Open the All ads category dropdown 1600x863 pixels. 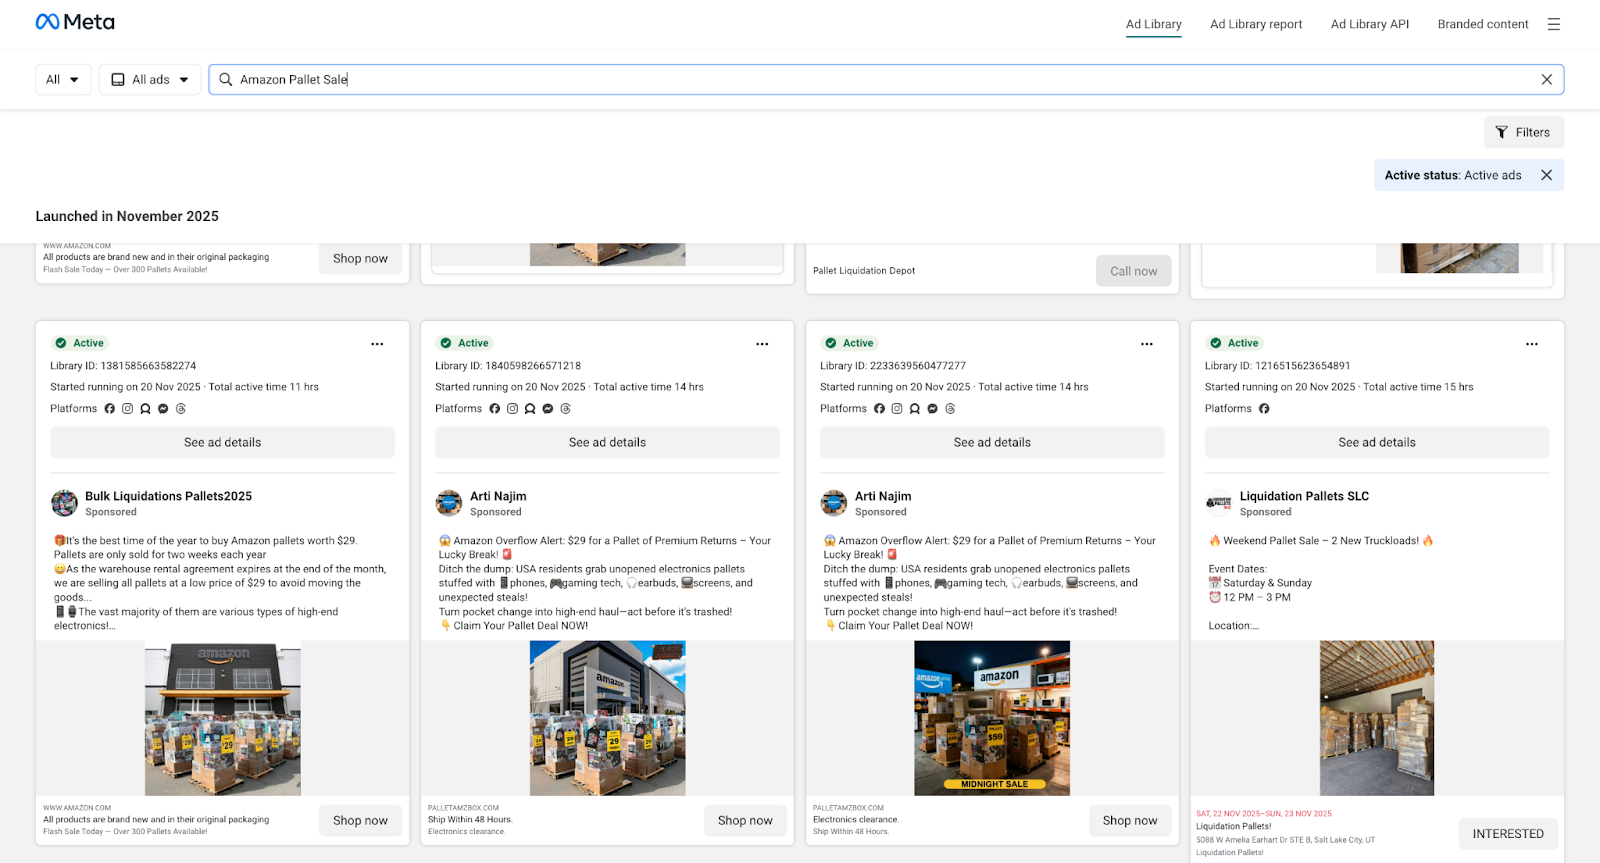pyautogui.click(x=150, y=80)
